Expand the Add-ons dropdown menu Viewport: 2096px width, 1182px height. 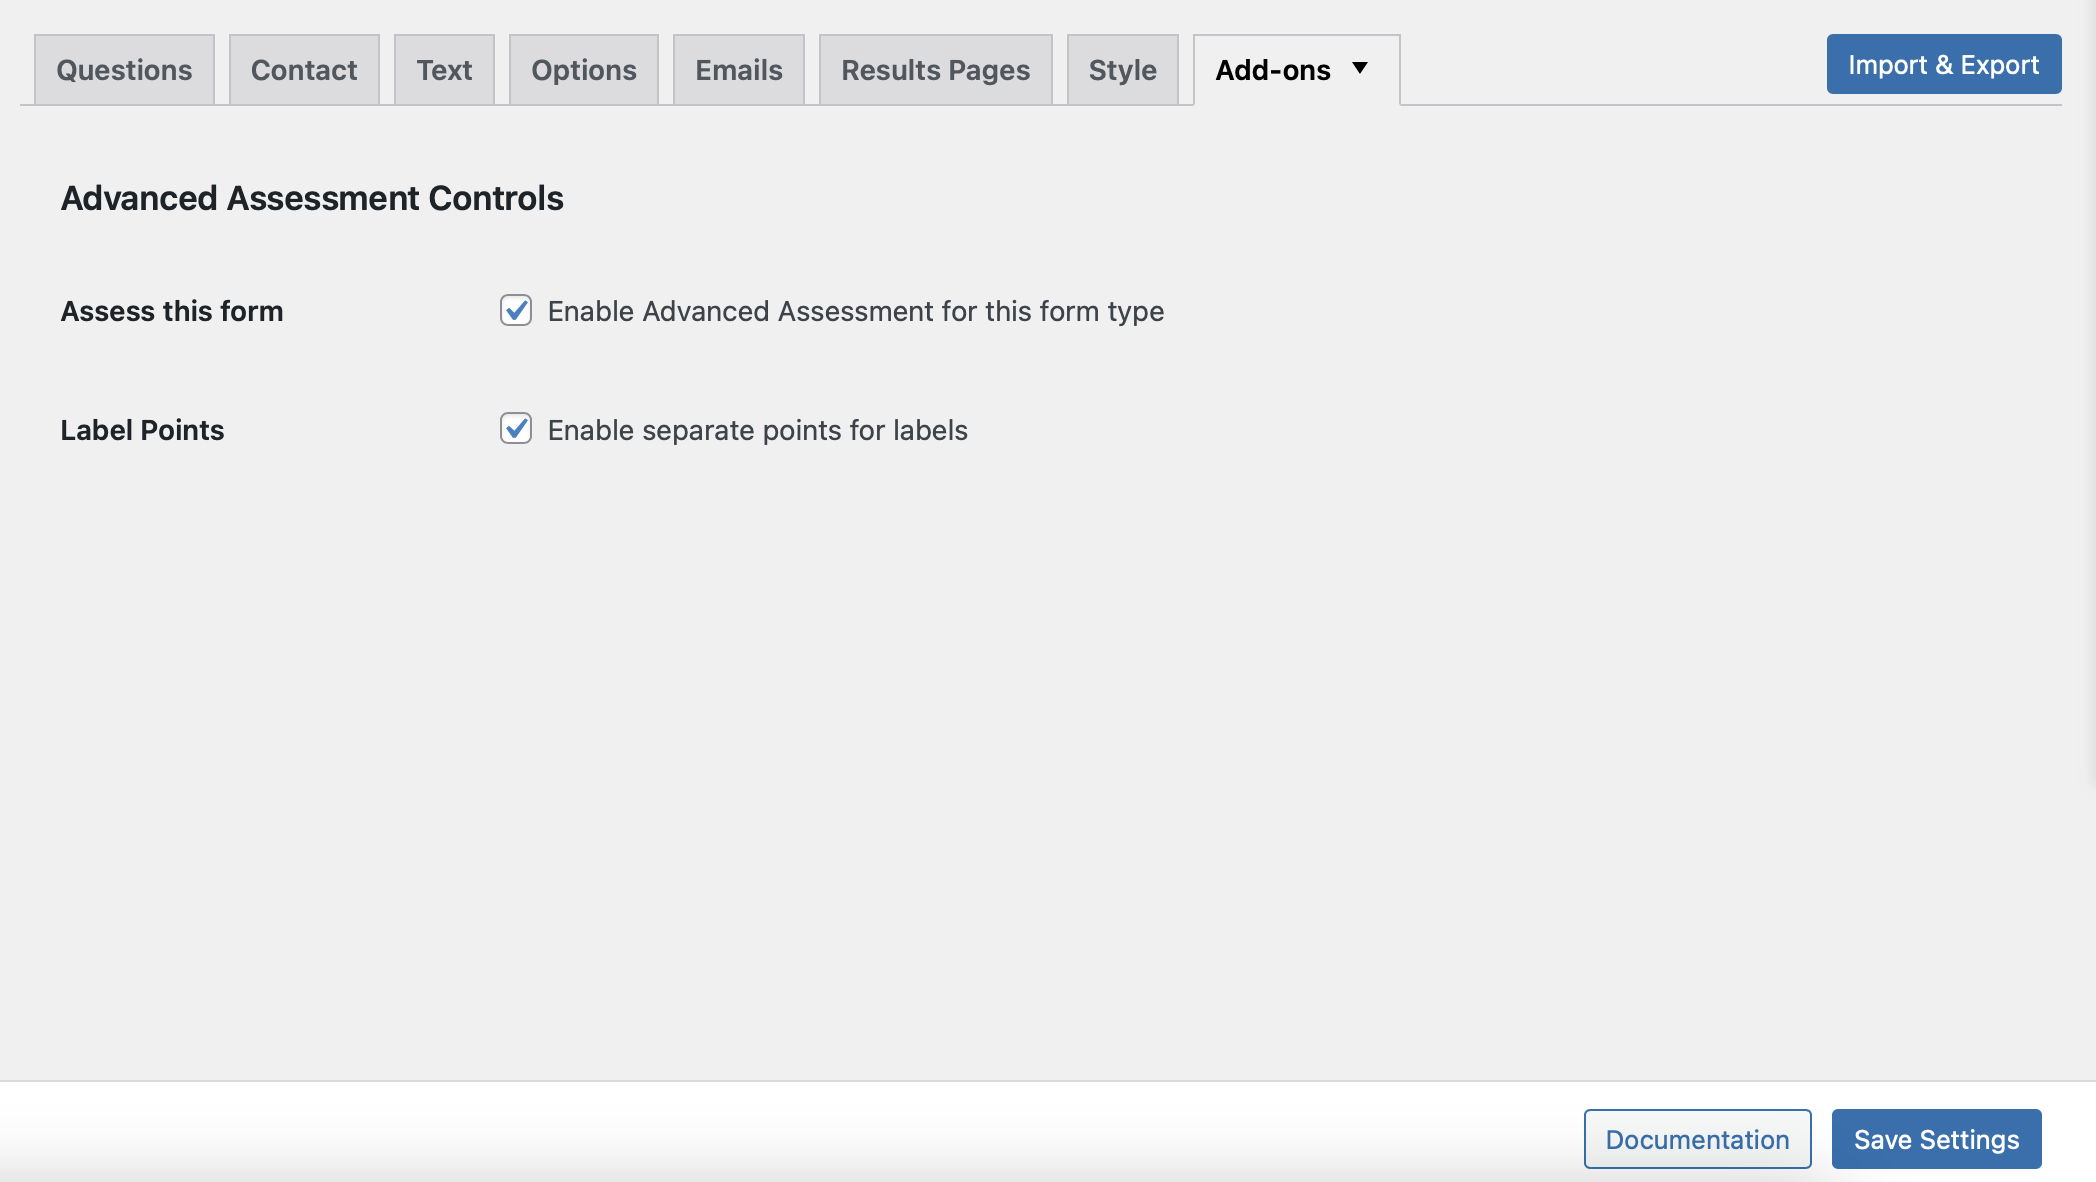(1362, 68)
